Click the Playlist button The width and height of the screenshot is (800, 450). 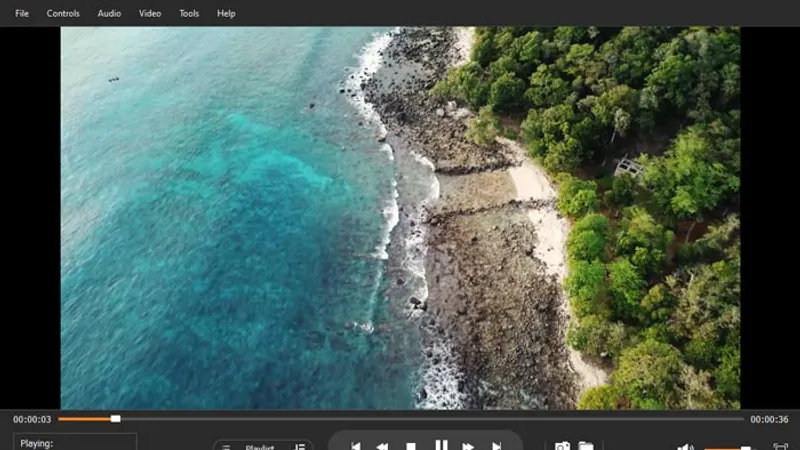point(260,446)
